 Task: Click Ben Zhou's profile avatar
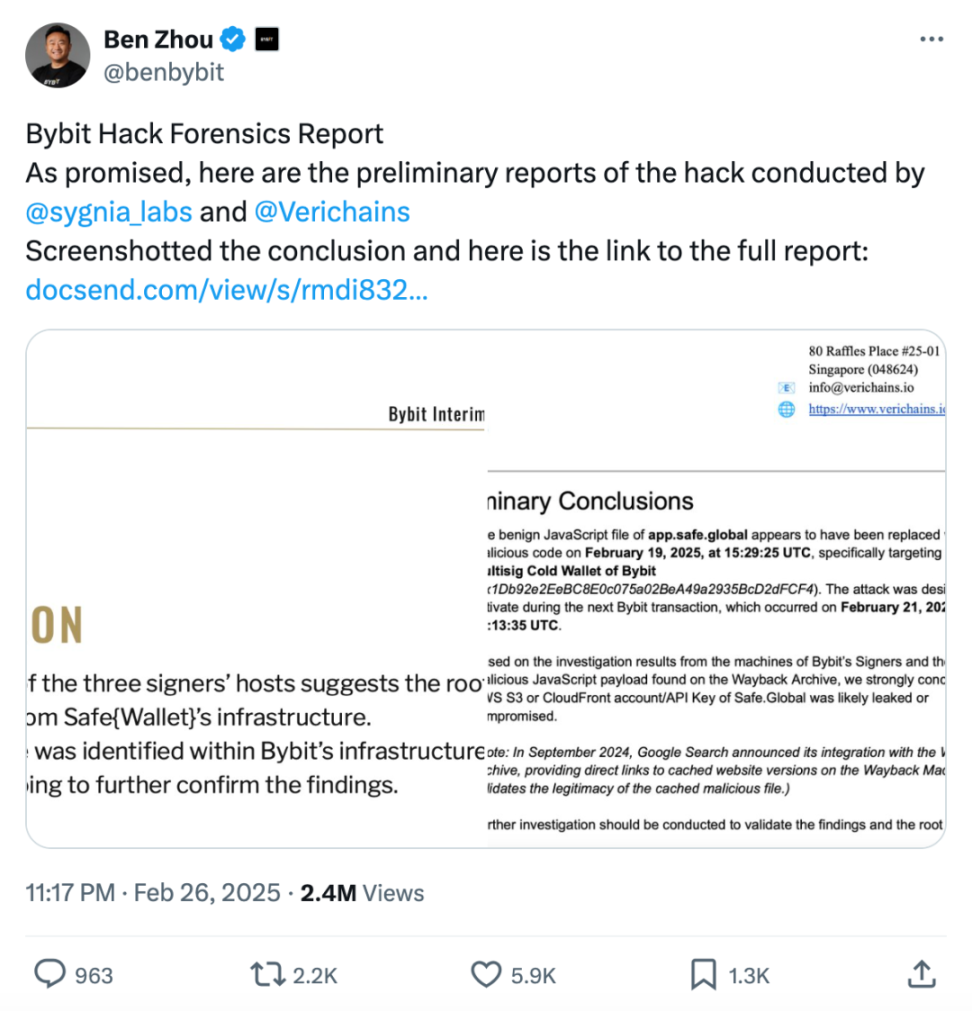(x=57, y=55)
